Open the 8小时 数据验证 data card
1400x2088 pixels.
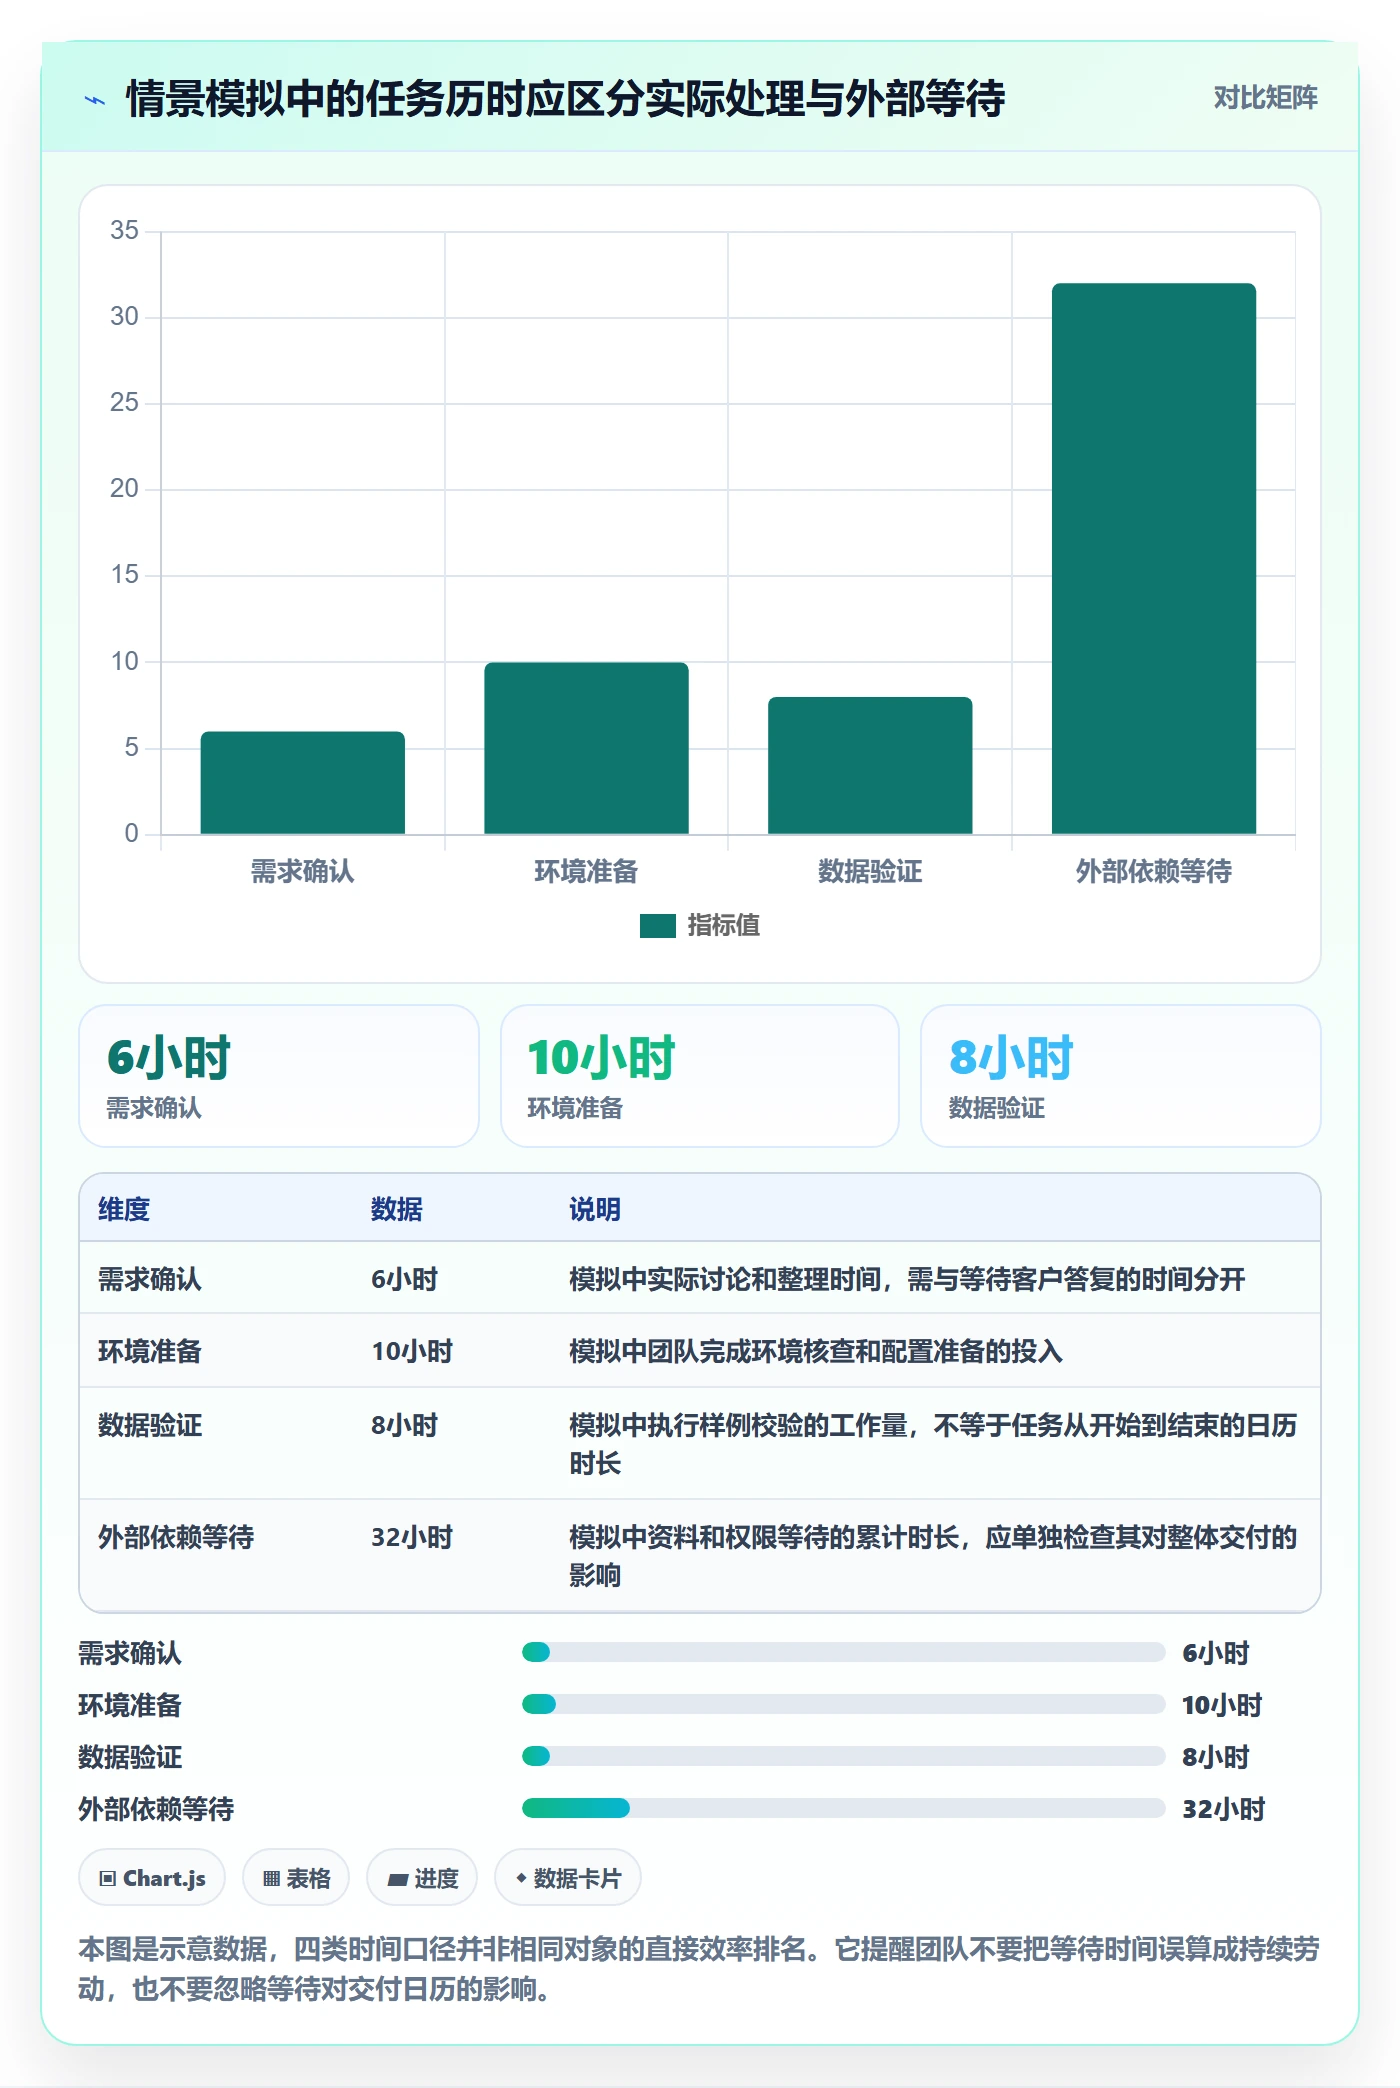[x=1121, y=1076]
